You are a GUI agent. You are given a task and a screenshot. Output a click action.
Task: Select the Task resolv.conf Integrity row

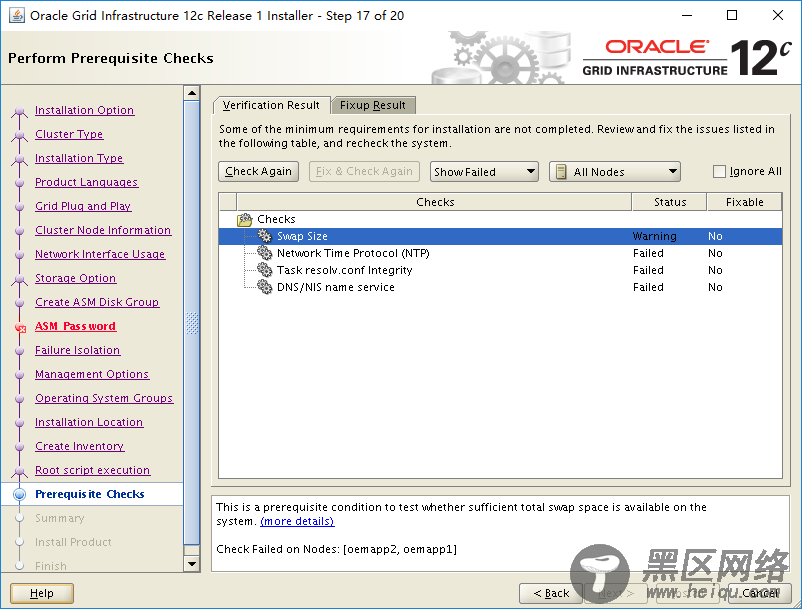pos(500,270)
